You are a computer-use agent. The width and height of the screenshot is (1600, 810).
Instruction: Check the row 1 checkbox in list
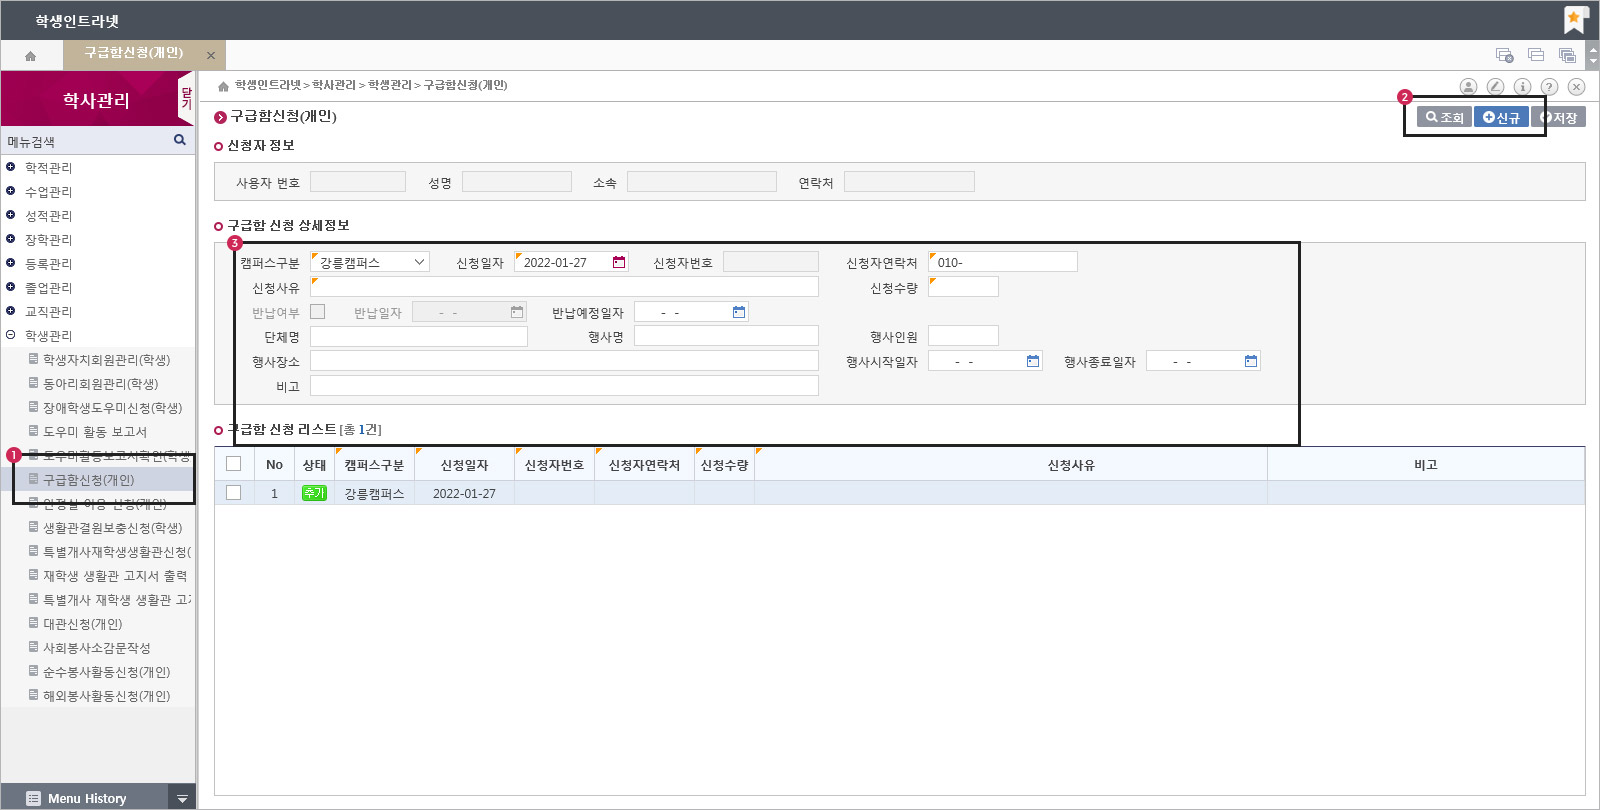(234, 493)
